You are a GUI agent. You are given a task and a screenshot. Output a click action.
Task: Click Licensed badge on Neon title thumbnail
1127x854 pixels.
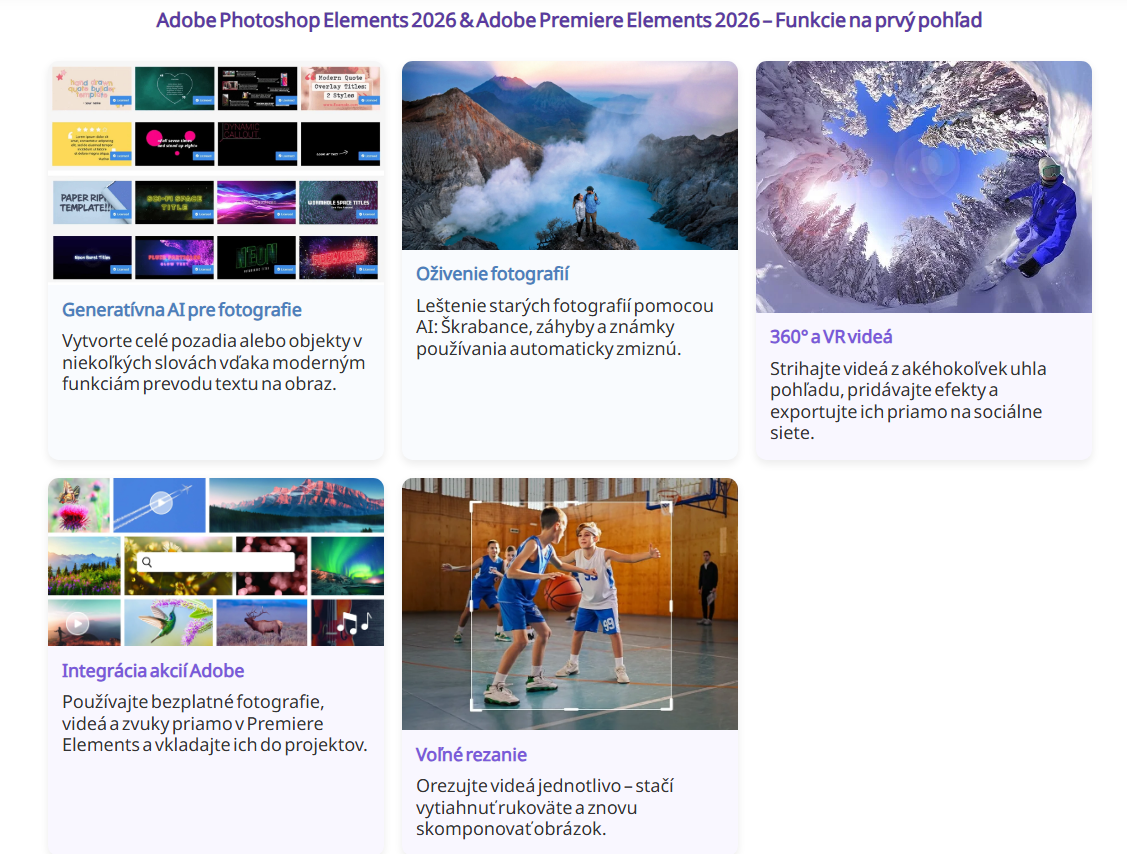click(x=285, y=269)
